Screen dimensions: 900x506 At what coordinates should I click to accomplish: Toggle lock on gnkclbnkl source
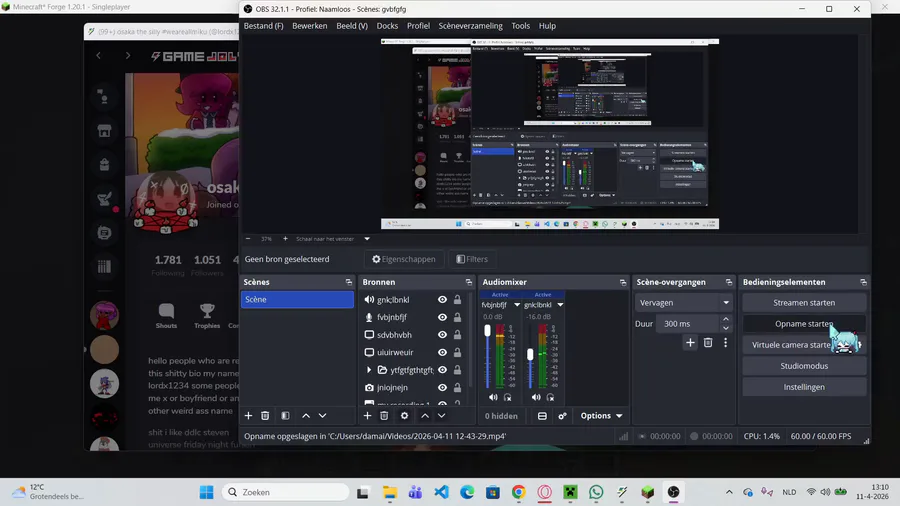point(457,299)
